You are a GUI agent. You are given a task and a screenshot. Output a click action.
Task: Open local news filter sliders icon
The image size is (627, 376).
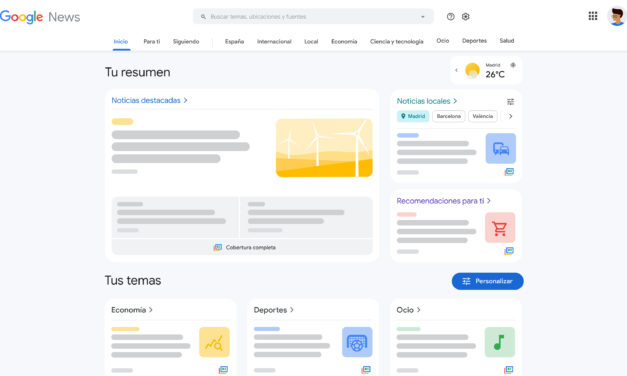pos(511,102)
